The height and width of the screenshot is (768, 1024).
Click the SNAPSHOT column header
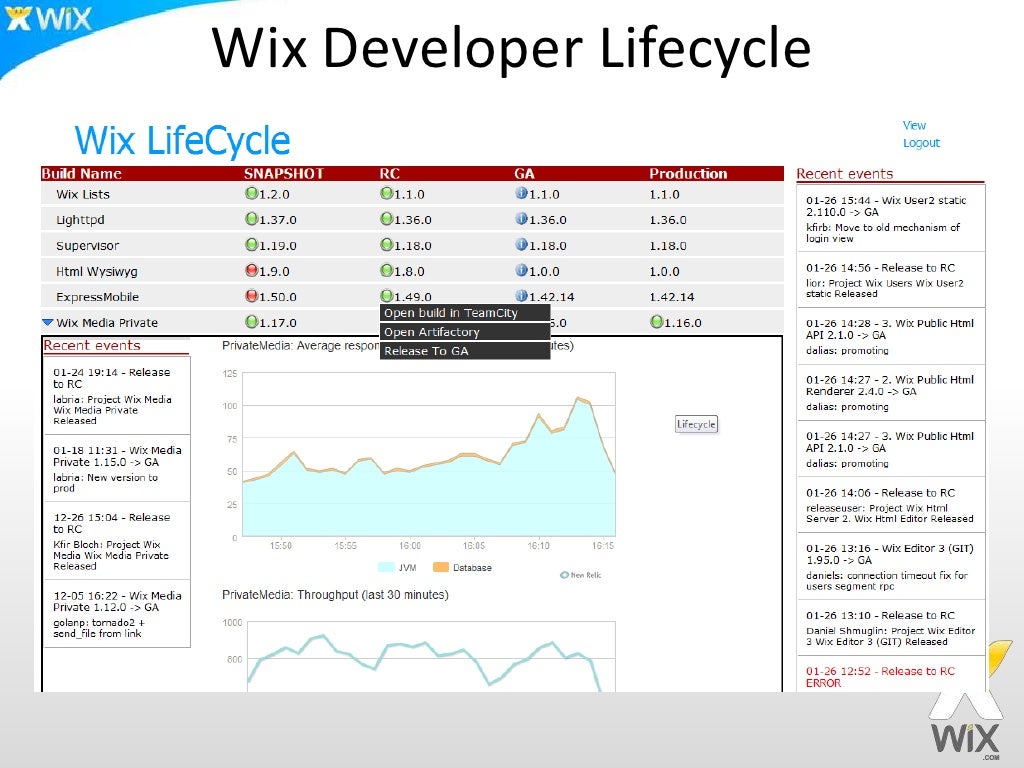point(284,174)
